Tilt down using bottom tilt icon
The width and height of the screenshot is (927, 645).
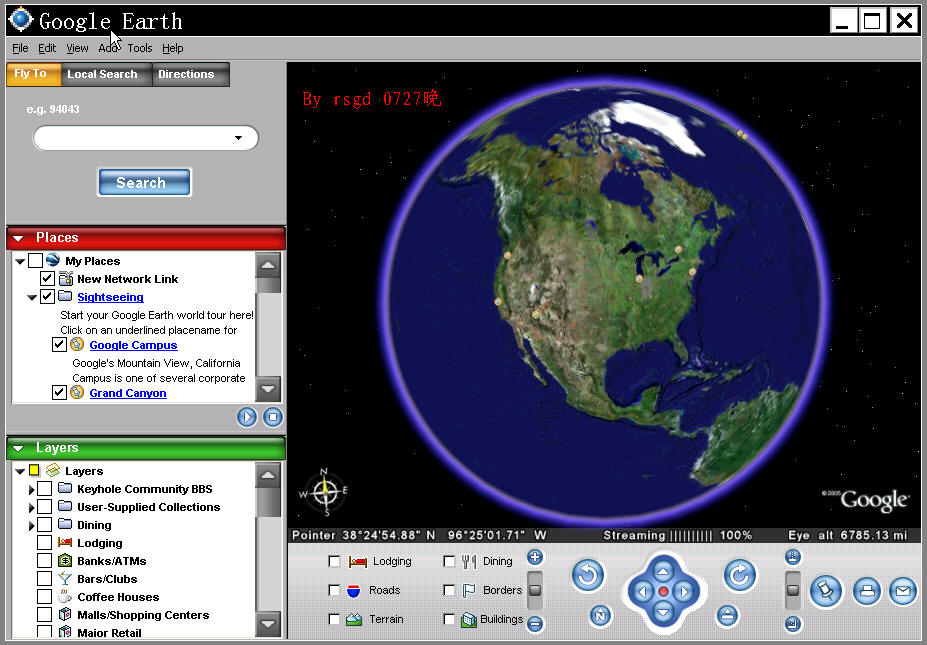click(793, 623)
